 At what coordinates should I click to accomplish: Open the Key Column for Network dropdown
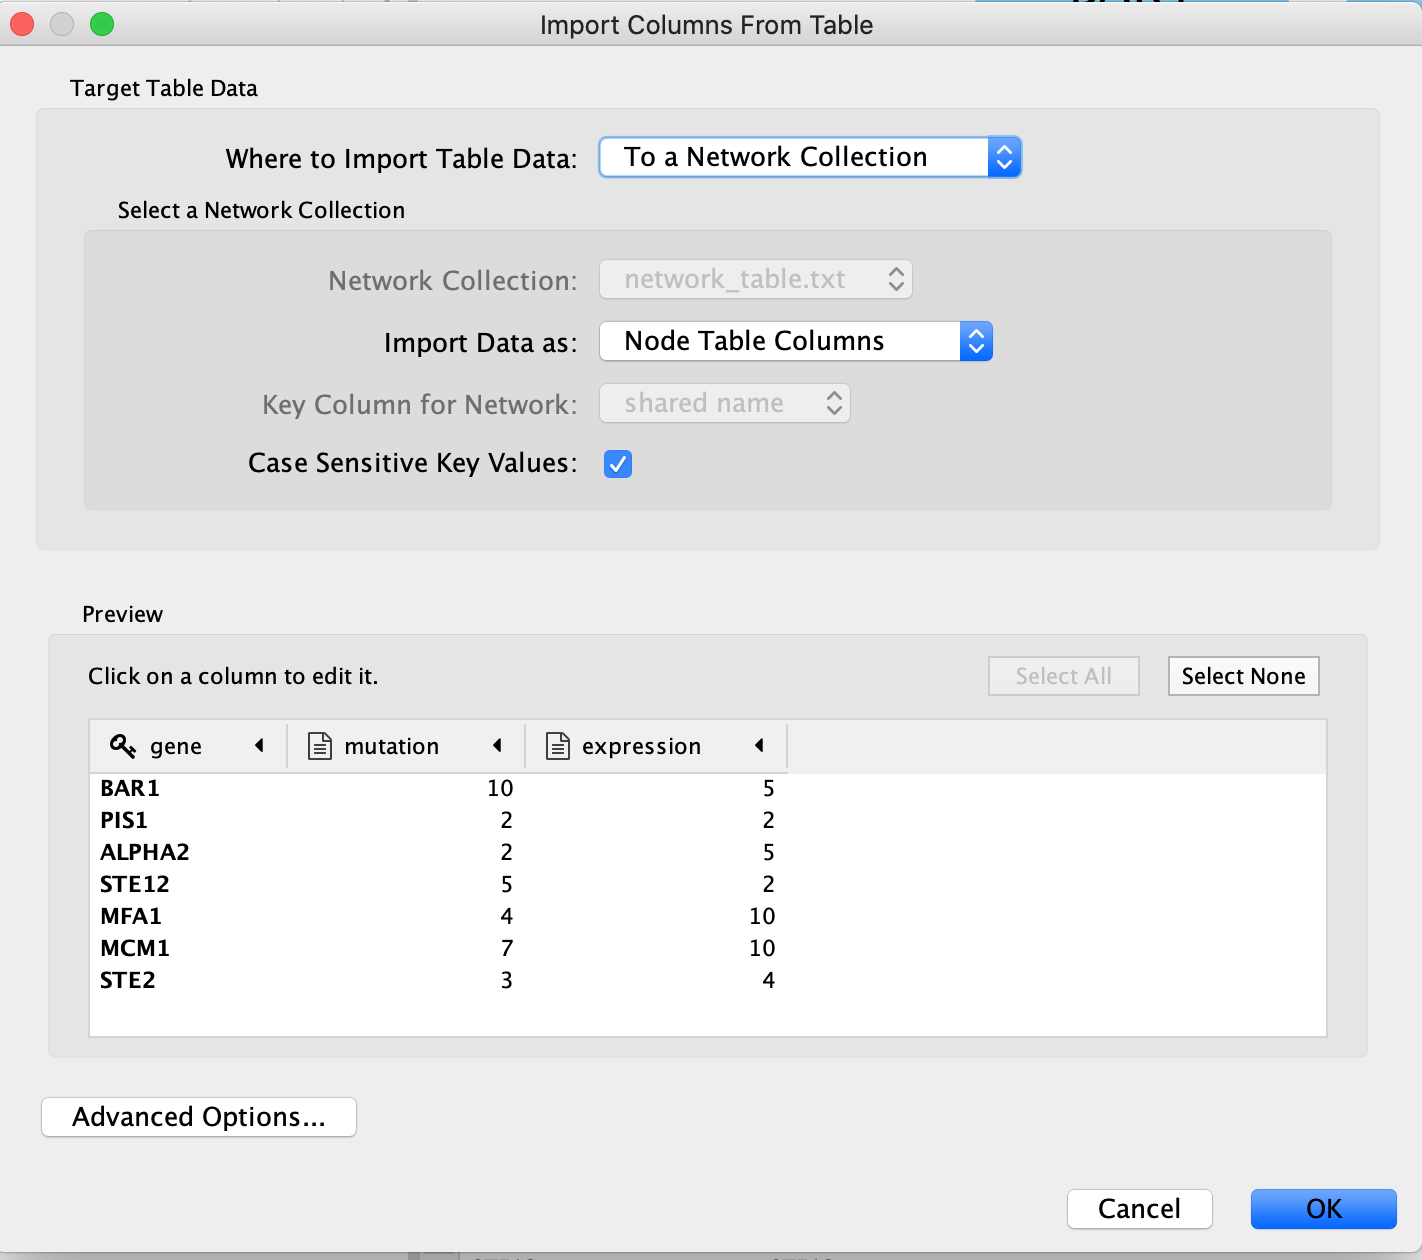pyautogui.click(x=724, y=404)
